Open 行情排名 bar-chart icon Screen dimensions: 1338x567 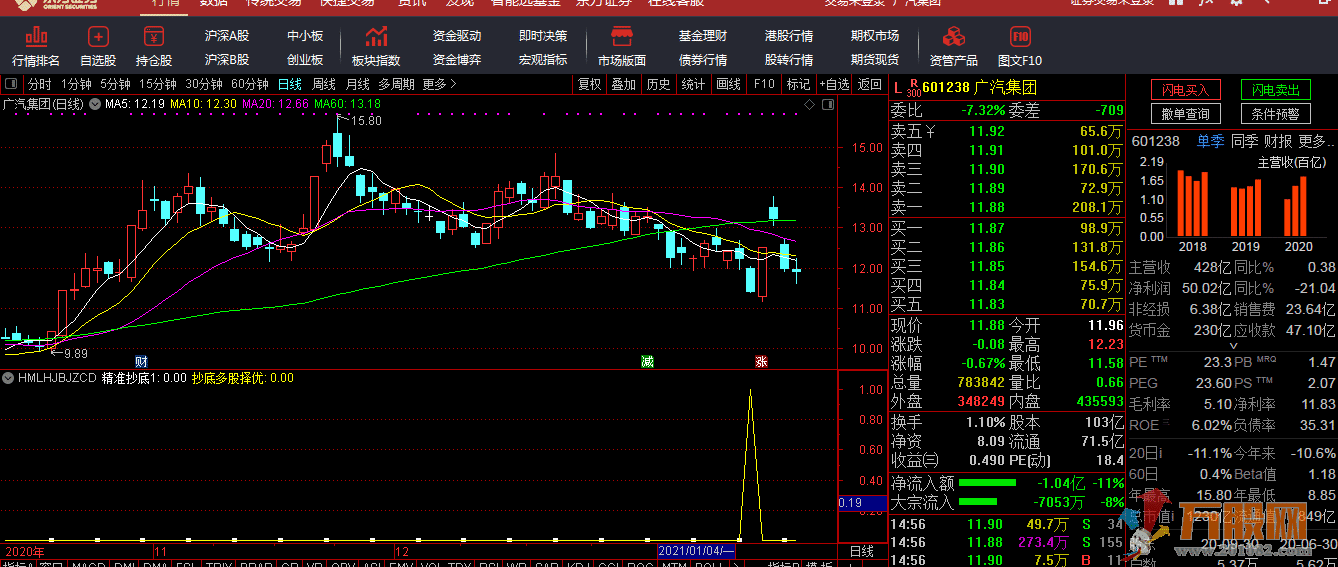(x=36, y=37)
